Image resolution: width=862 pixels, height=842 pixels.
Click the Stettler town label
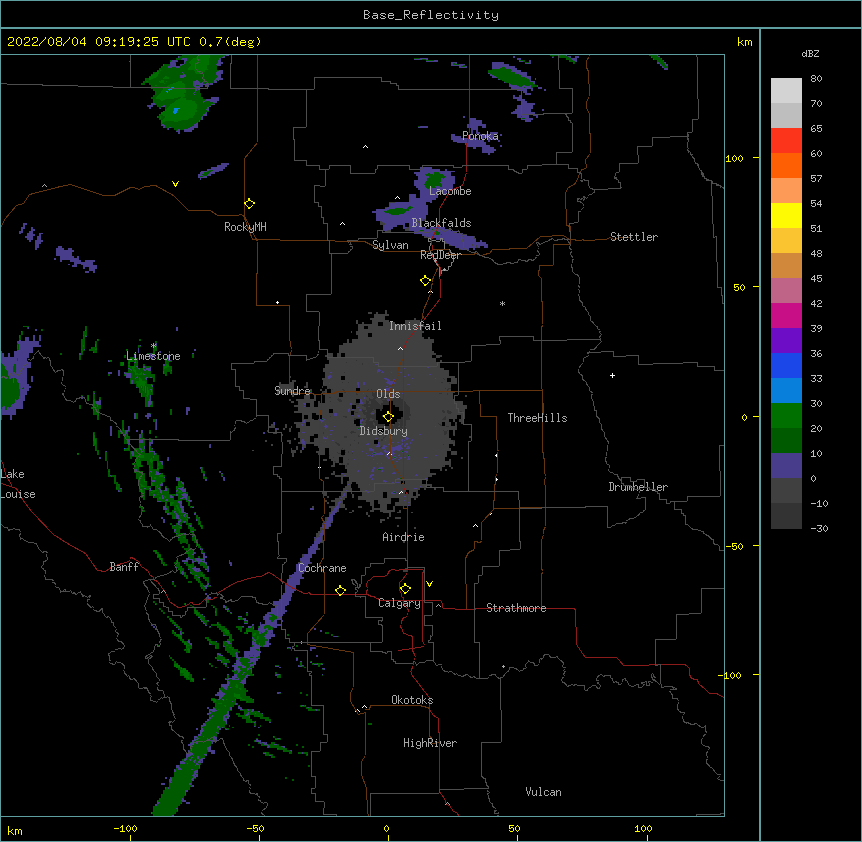pos(634,237)
